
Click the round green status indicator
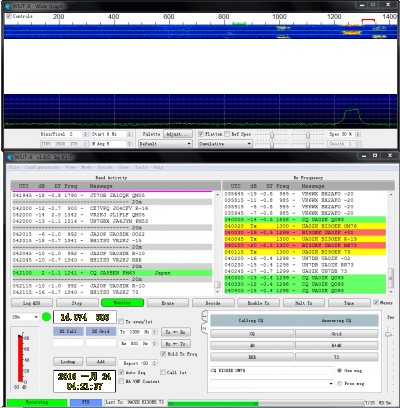47,317
